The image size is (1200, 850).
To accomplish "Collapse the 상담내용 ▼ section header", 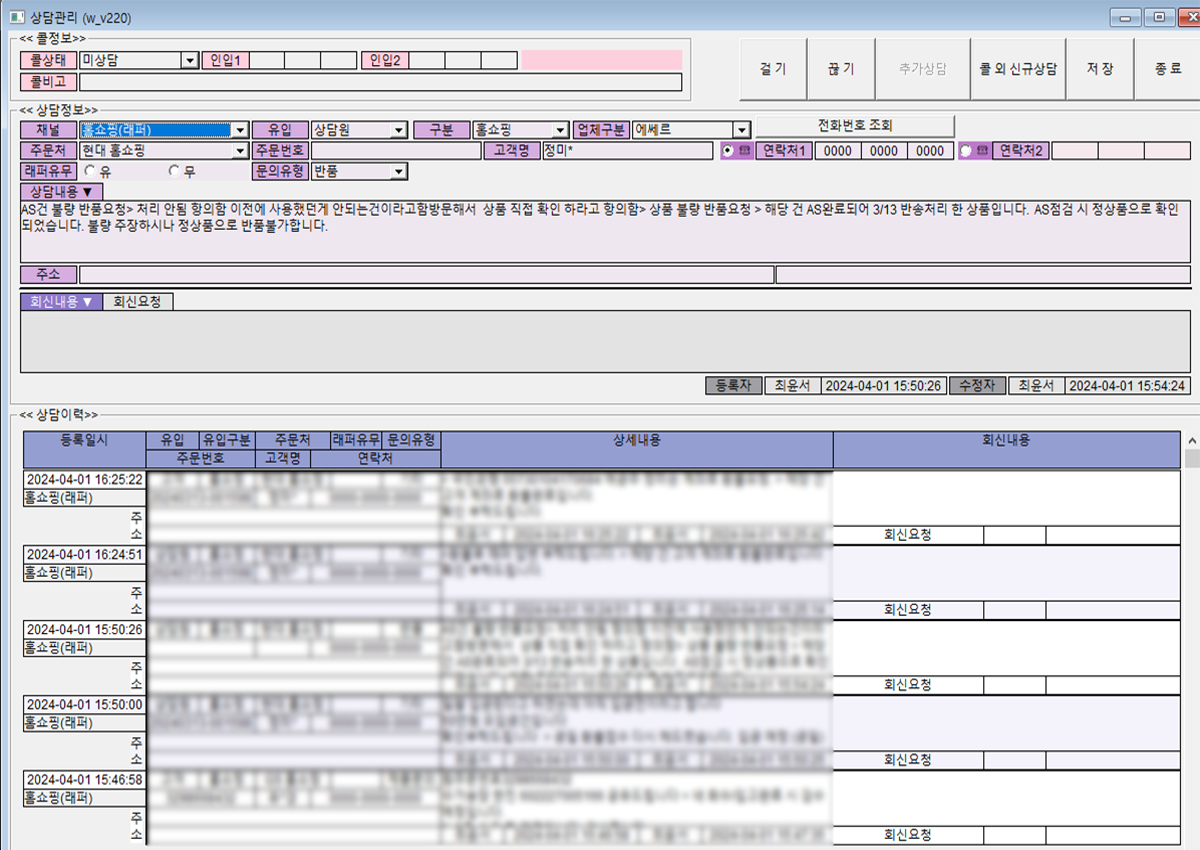I will [x=61, y=191].
